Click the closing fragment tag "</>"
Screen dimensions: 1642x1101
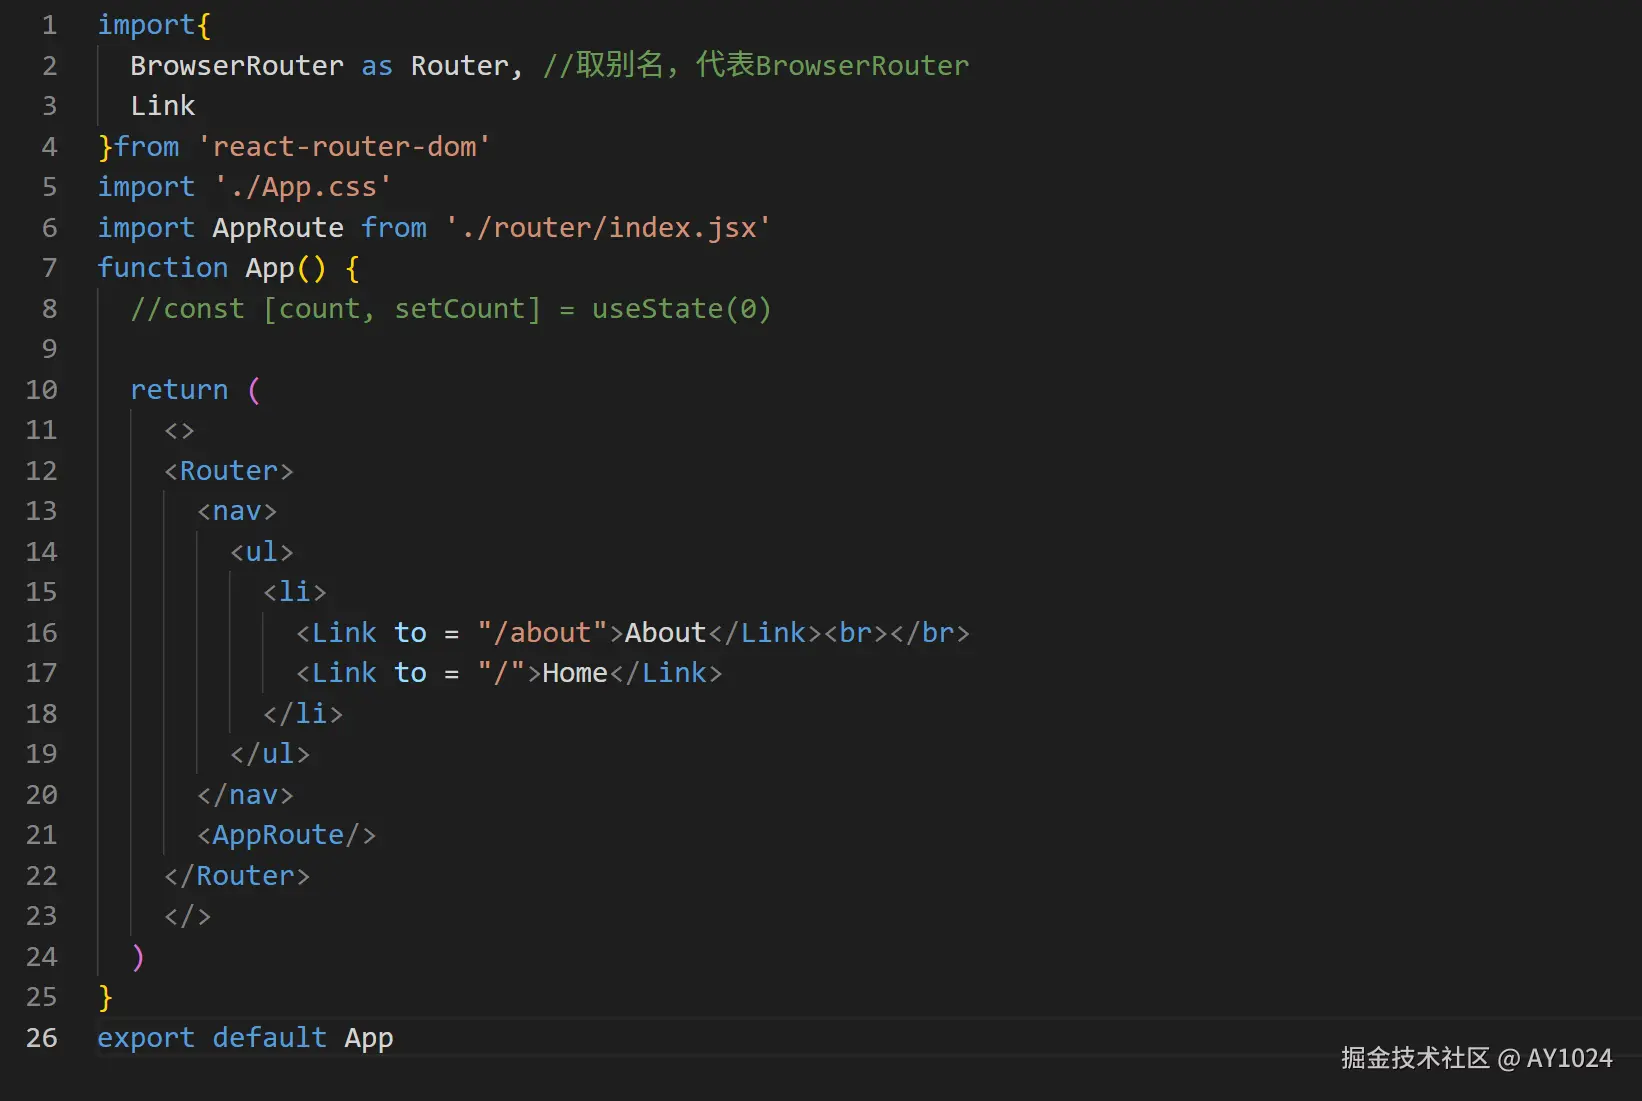pyautogui.click(x=188, y=916)
